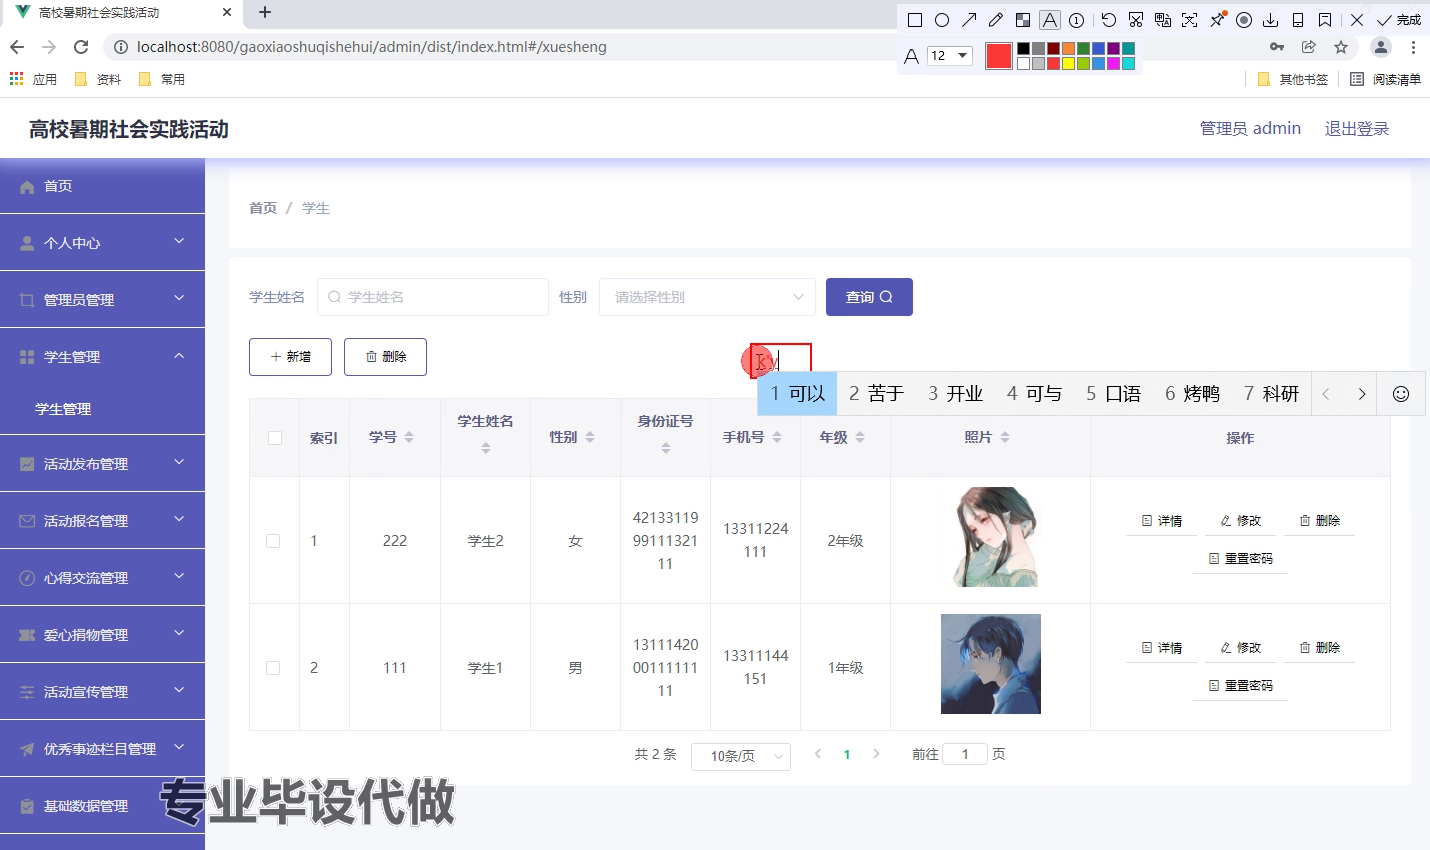Open the 请选择性别 dropdown
Image resolution: width=1430 pixels, height=850 pixels.
pos(708,297)
